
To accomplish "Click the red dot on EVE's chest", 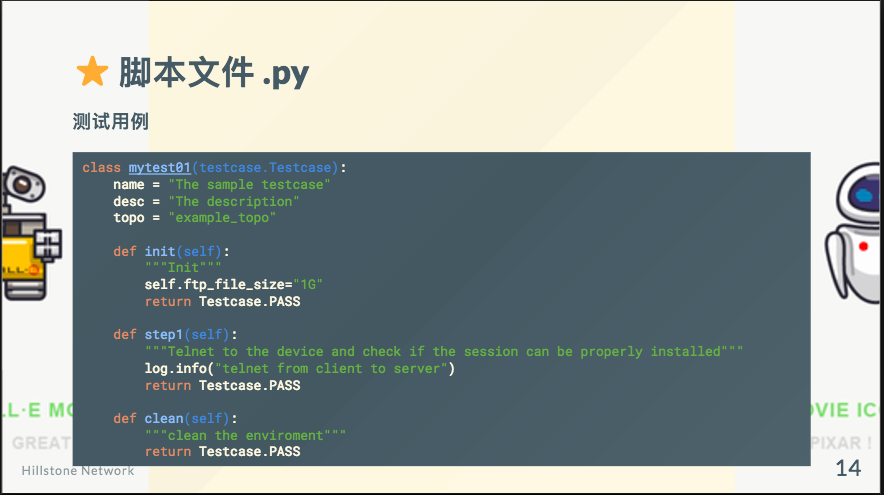I will point(863,246).
